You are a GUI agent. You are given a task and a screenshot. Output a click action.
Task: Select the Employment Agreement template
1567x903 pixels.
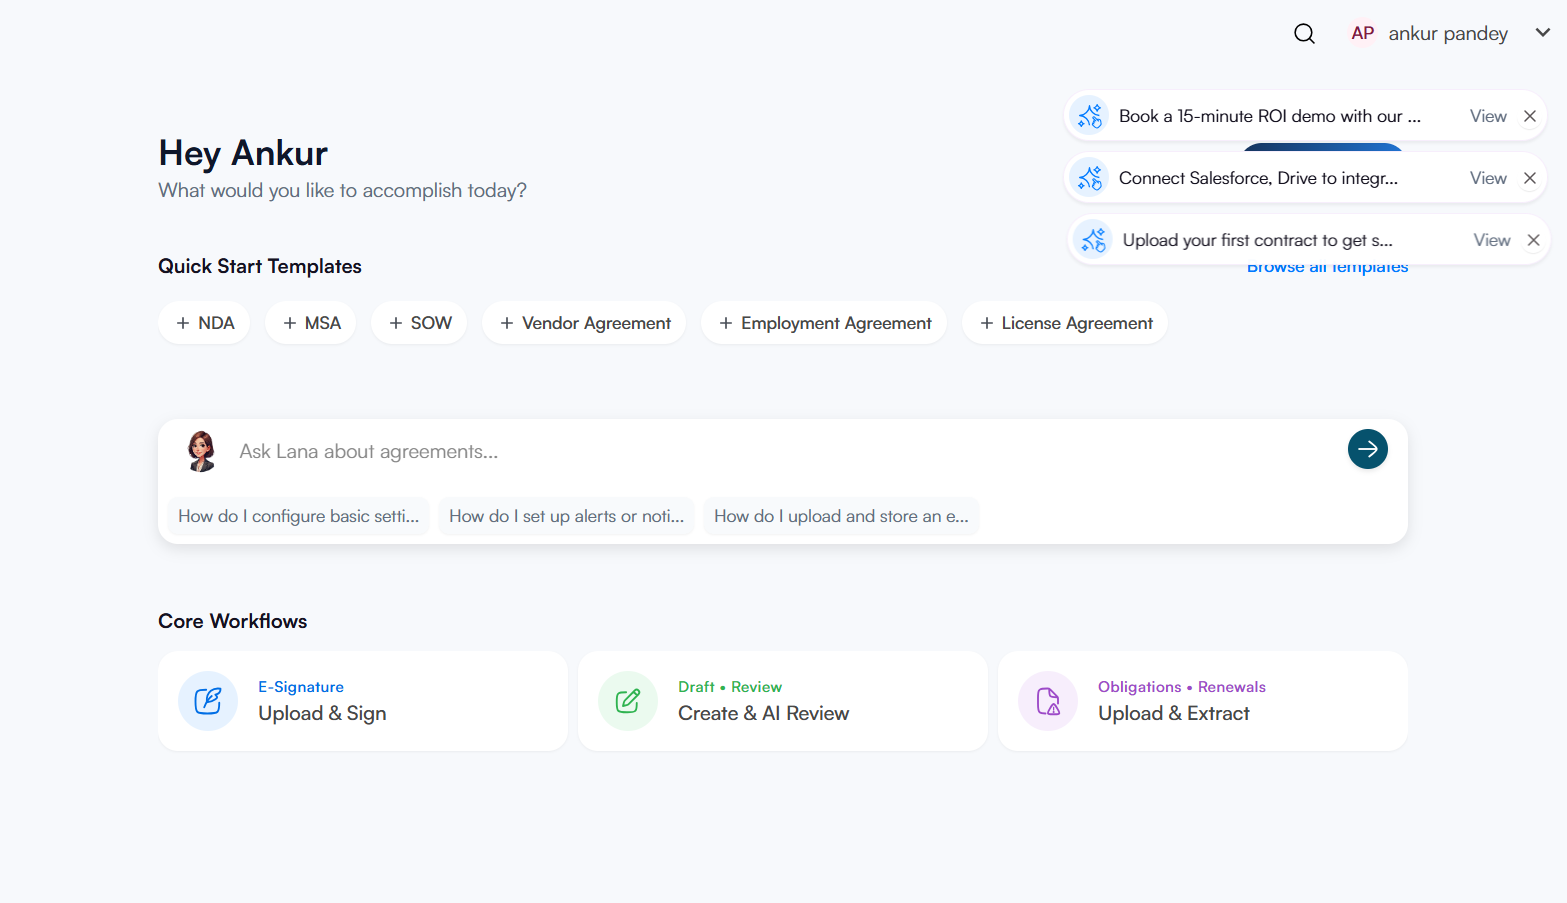824,322
